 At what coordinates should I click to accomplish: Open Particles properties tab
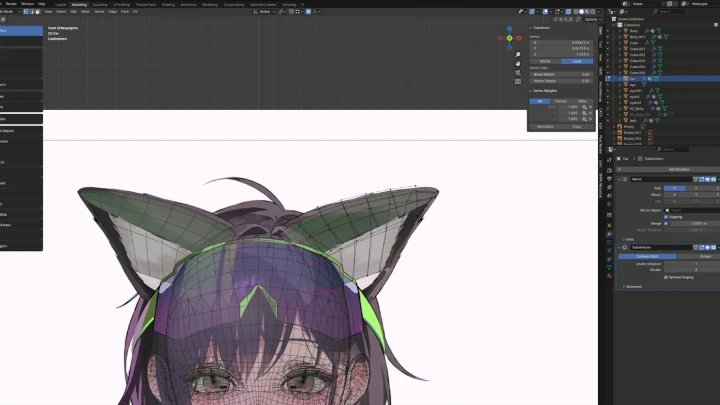pyautogui.click(x=609, y=242)
